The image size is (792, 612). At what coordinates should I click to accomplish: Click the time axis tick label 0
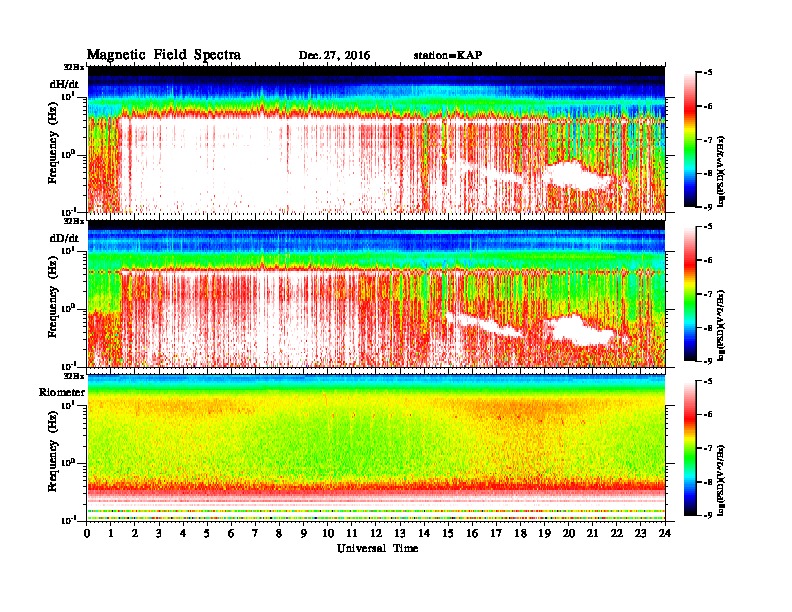(87, 533)
